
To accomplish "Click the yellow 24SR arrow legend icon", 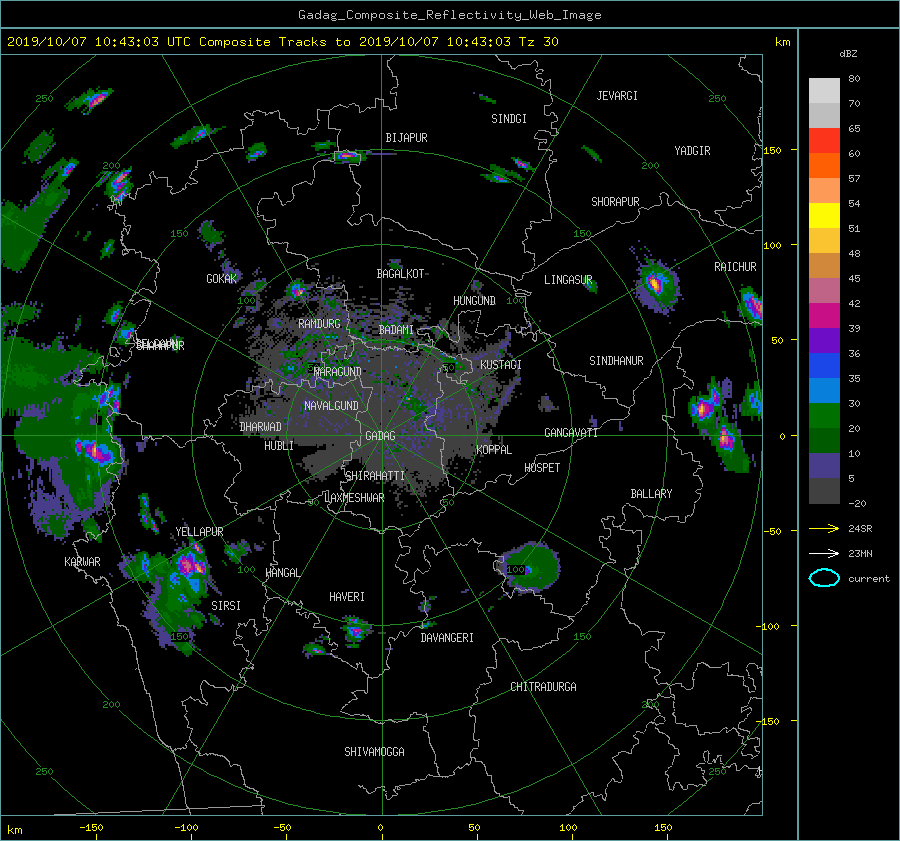I will [x=824, y=529].
